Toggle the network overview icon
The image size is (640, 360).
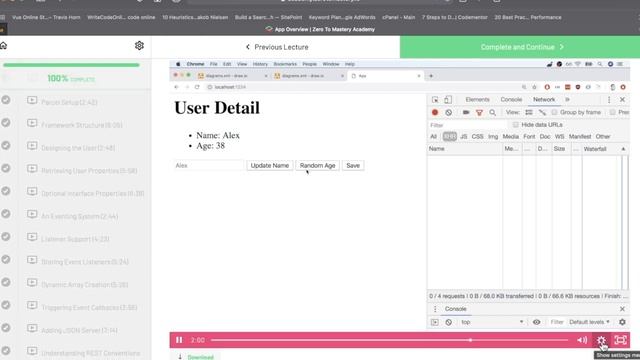tap(542, 112)
